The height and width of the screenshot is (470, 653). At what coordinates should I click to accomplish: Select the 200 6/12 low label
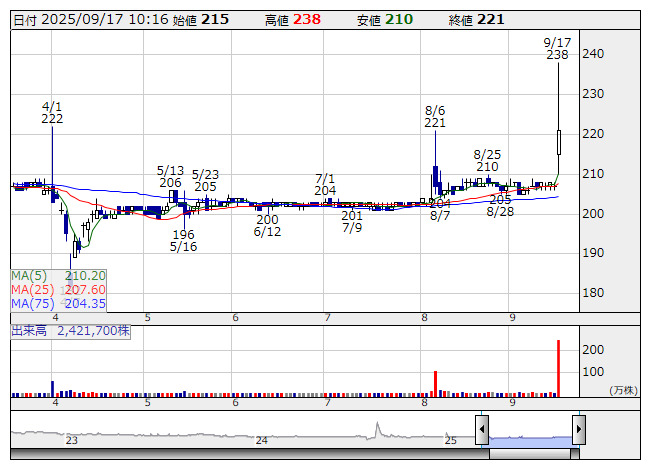click(267, 226)
